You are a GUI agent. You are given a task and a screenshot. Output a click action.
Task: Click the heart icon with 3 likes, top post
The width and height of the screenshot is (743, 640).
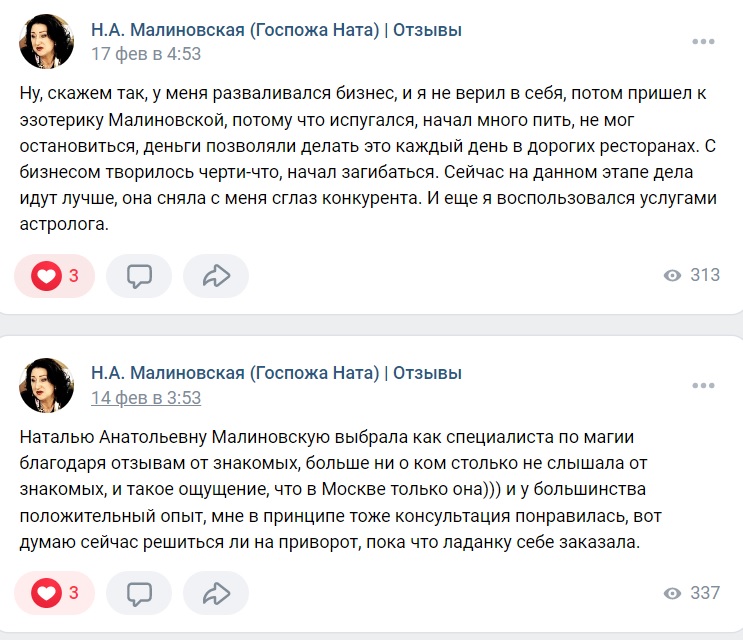coord(46,276)
